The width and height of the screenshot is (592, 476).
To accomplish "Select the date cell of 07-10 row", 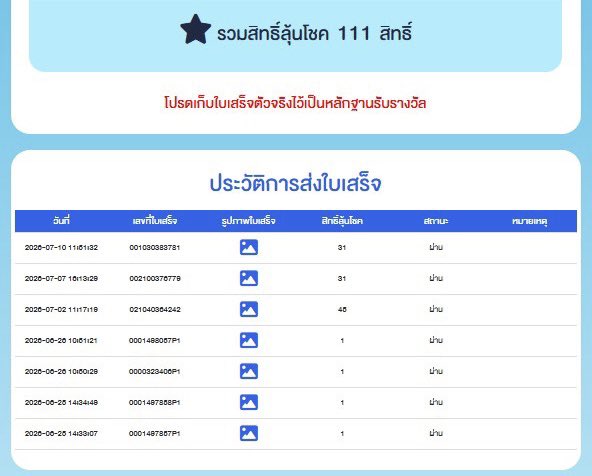I will click(61, 248).
